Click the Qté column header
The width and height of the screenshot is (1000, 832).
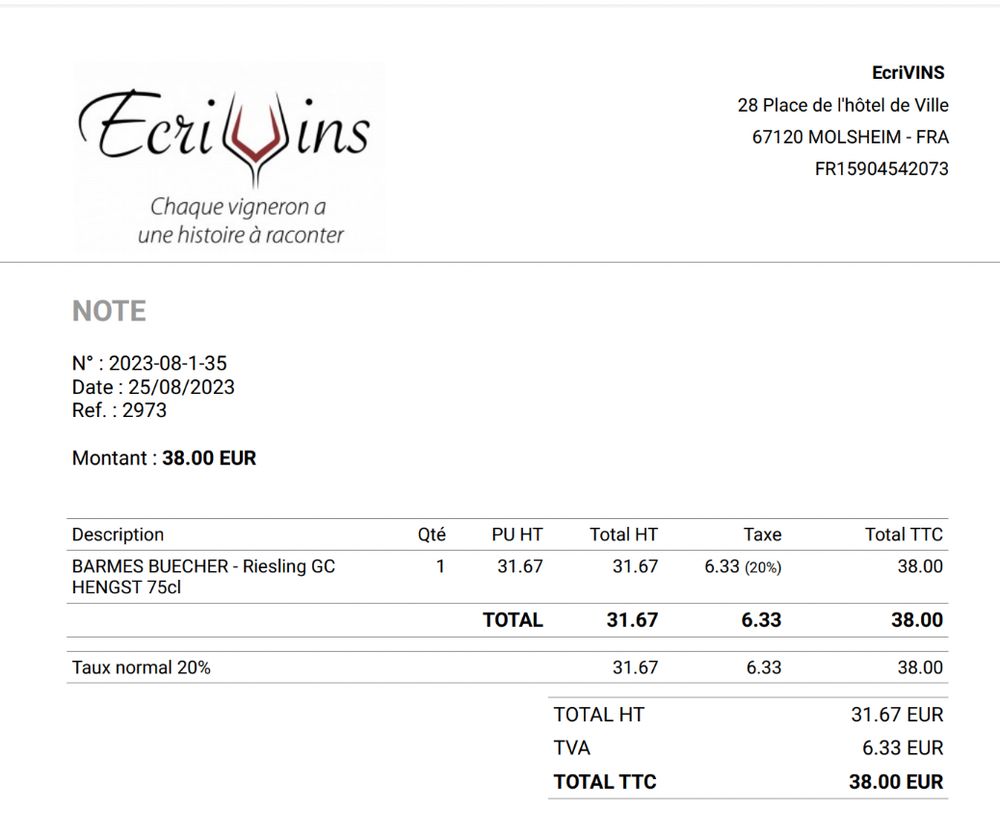click(431, 534)
